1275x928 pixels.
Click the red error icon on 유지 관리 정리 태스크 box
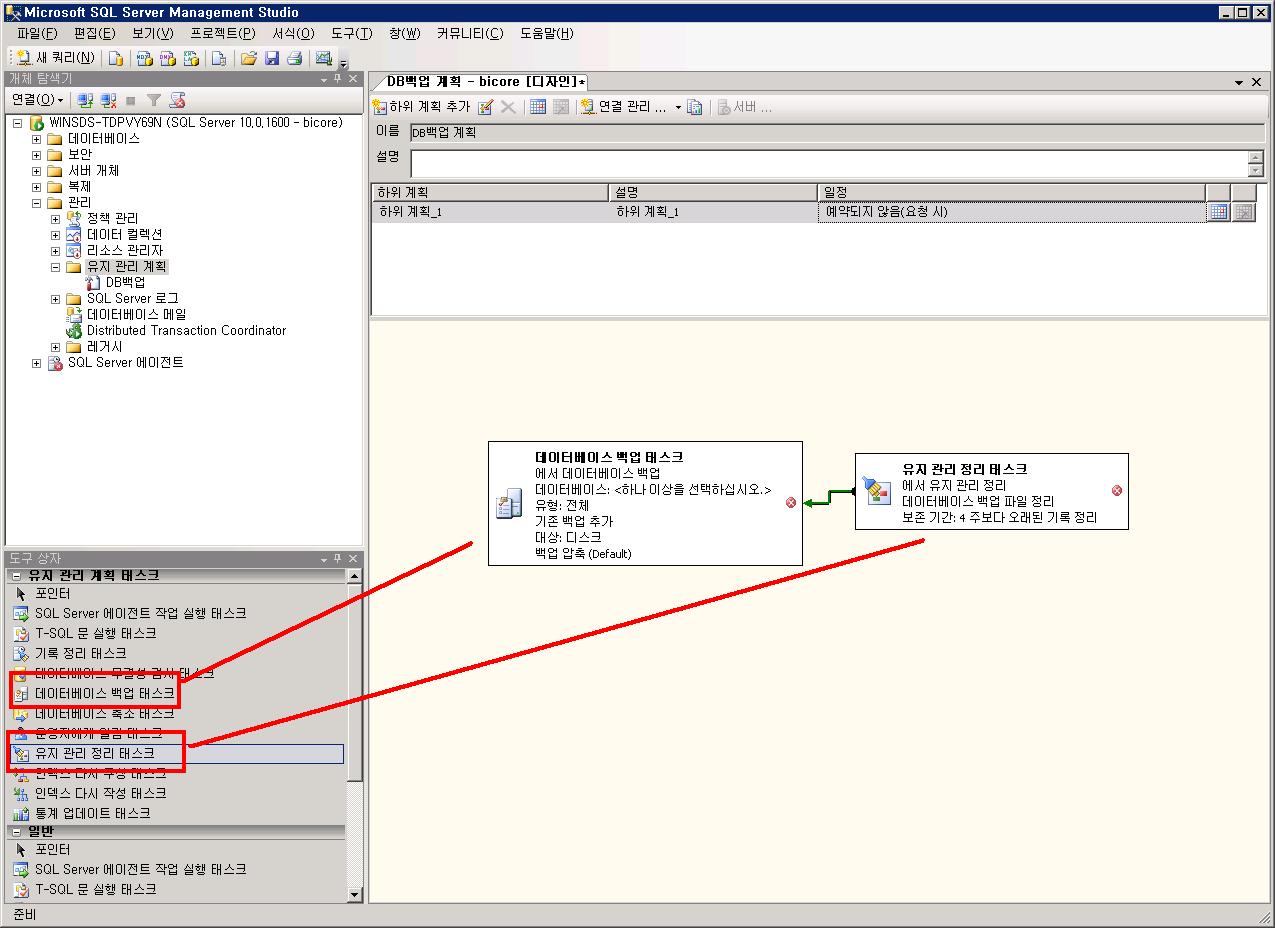1117,491
